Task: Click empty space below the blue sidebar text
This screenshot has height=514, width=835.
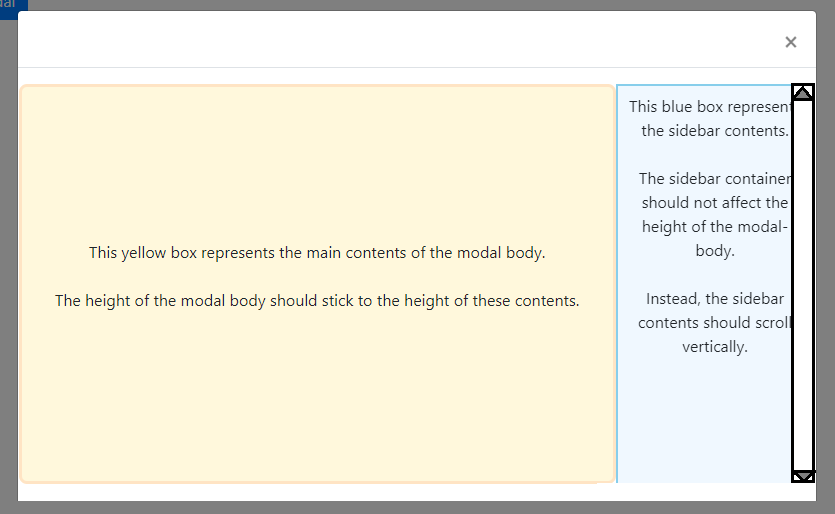Action: point(704,421)
